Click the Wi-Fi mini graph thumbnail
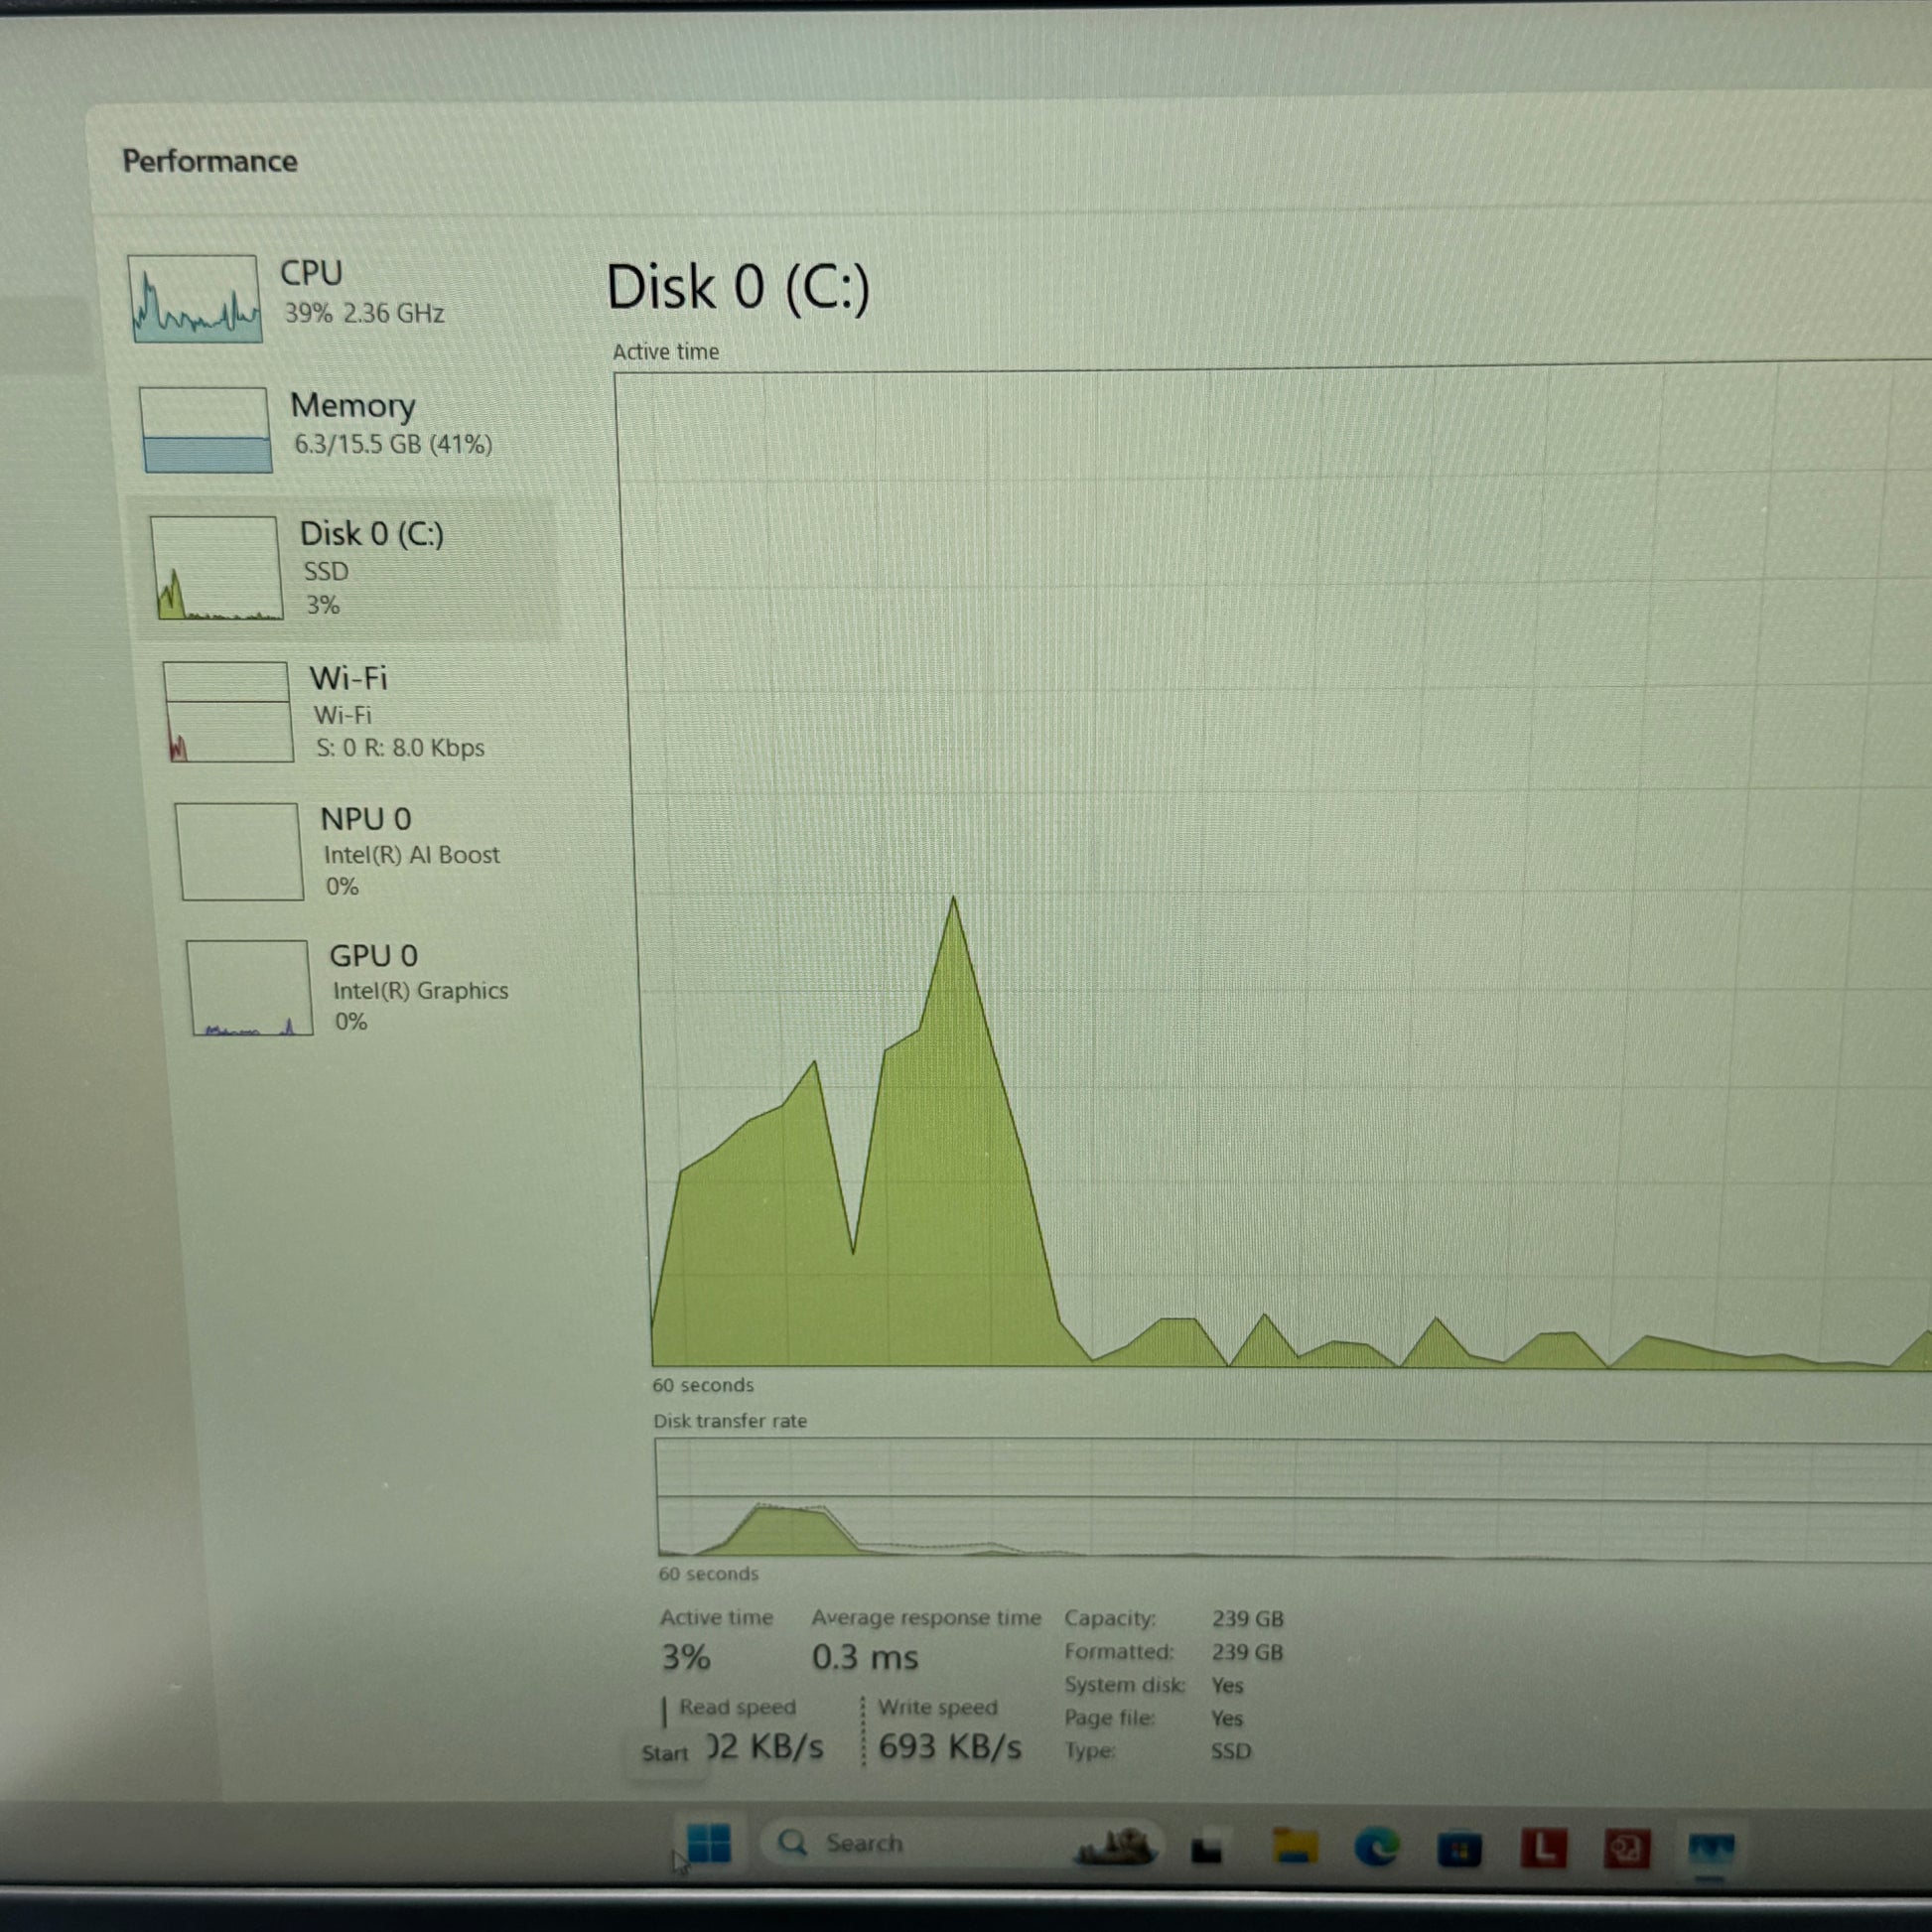1932x1932 pixels. point(227,712)
